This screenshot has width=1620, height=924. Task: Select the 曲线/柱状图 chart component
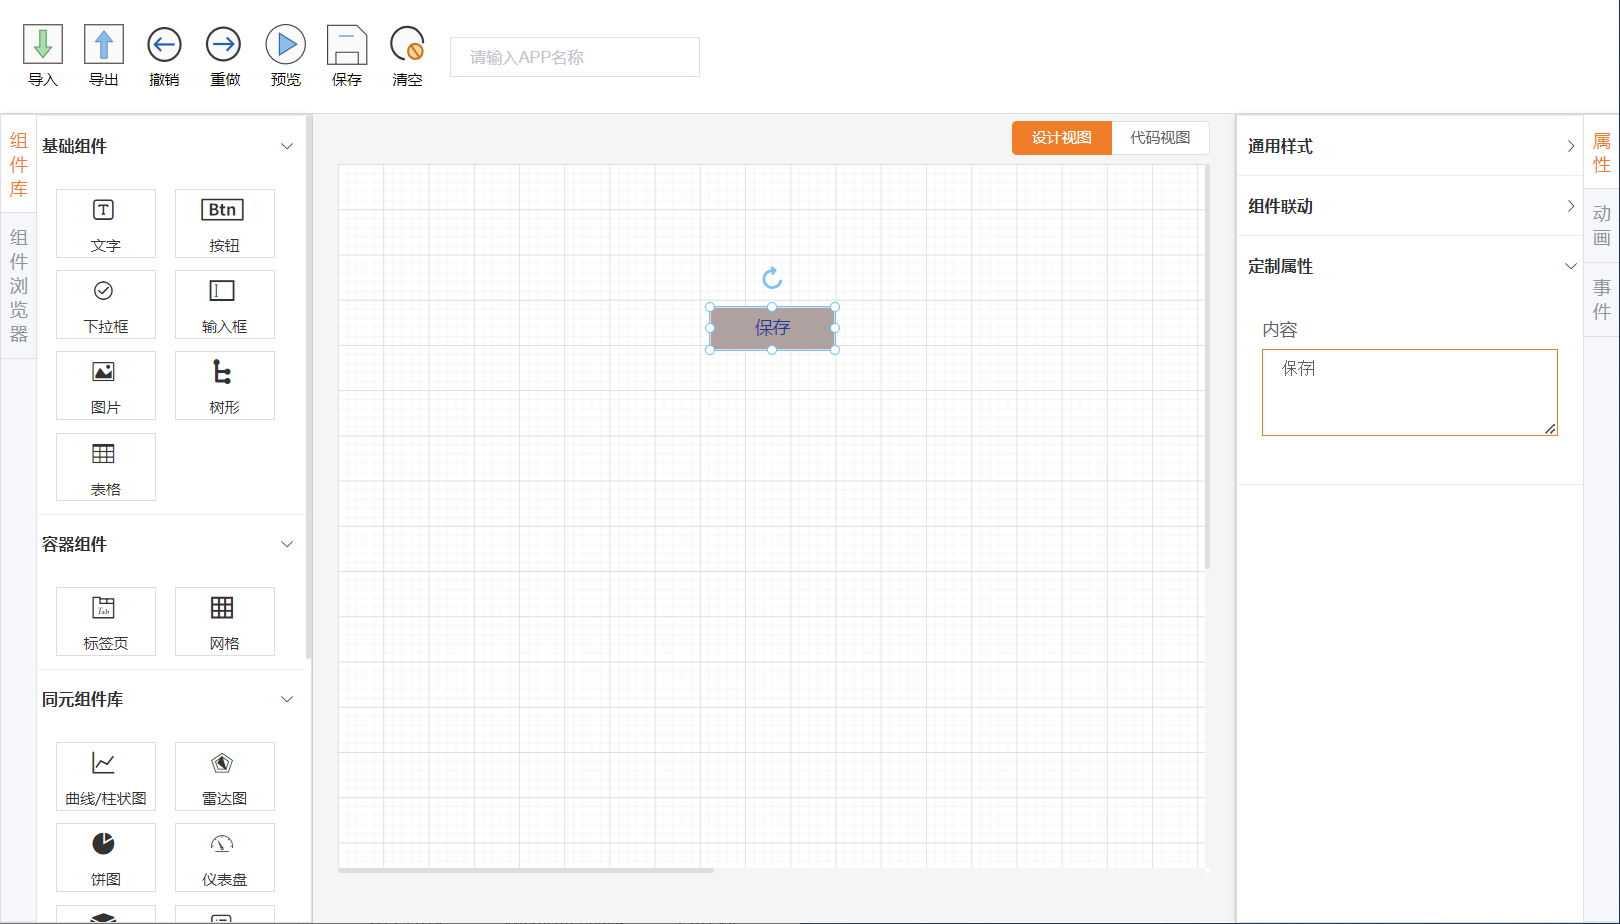(106, 776)
